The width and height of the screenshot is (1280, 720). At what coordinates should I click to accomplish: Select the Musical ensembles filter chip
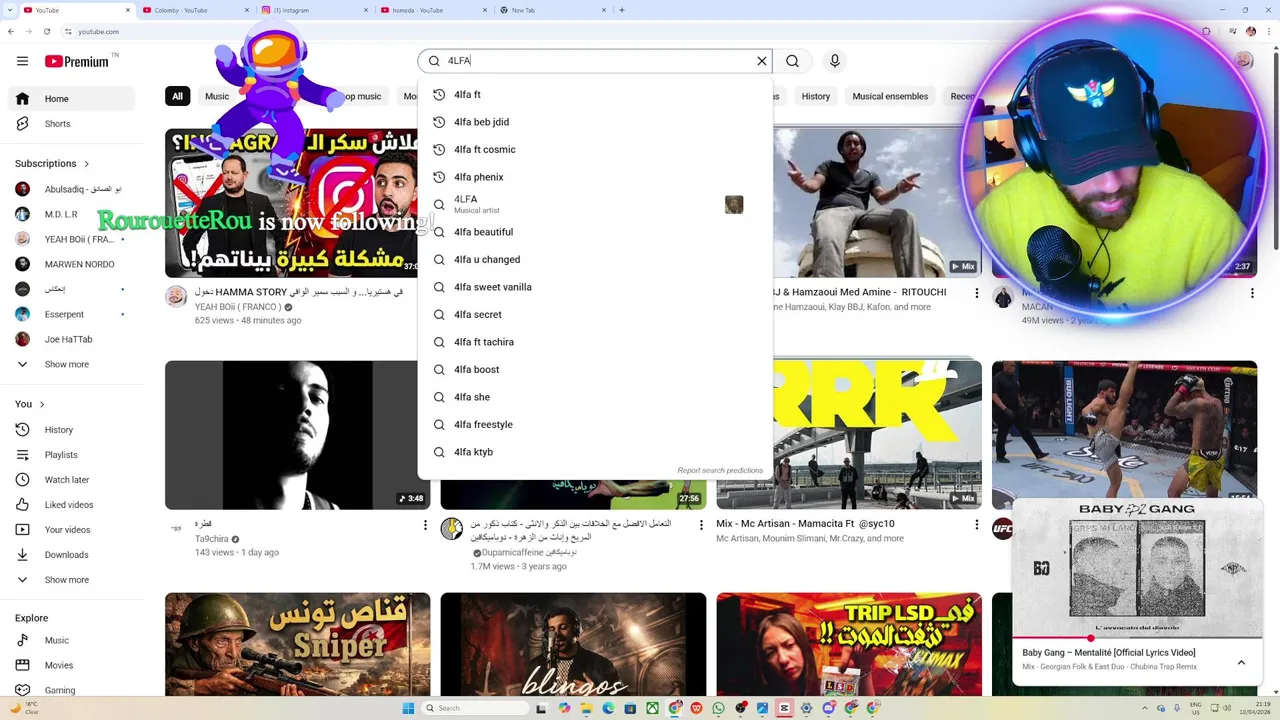[x=890, y=97]
